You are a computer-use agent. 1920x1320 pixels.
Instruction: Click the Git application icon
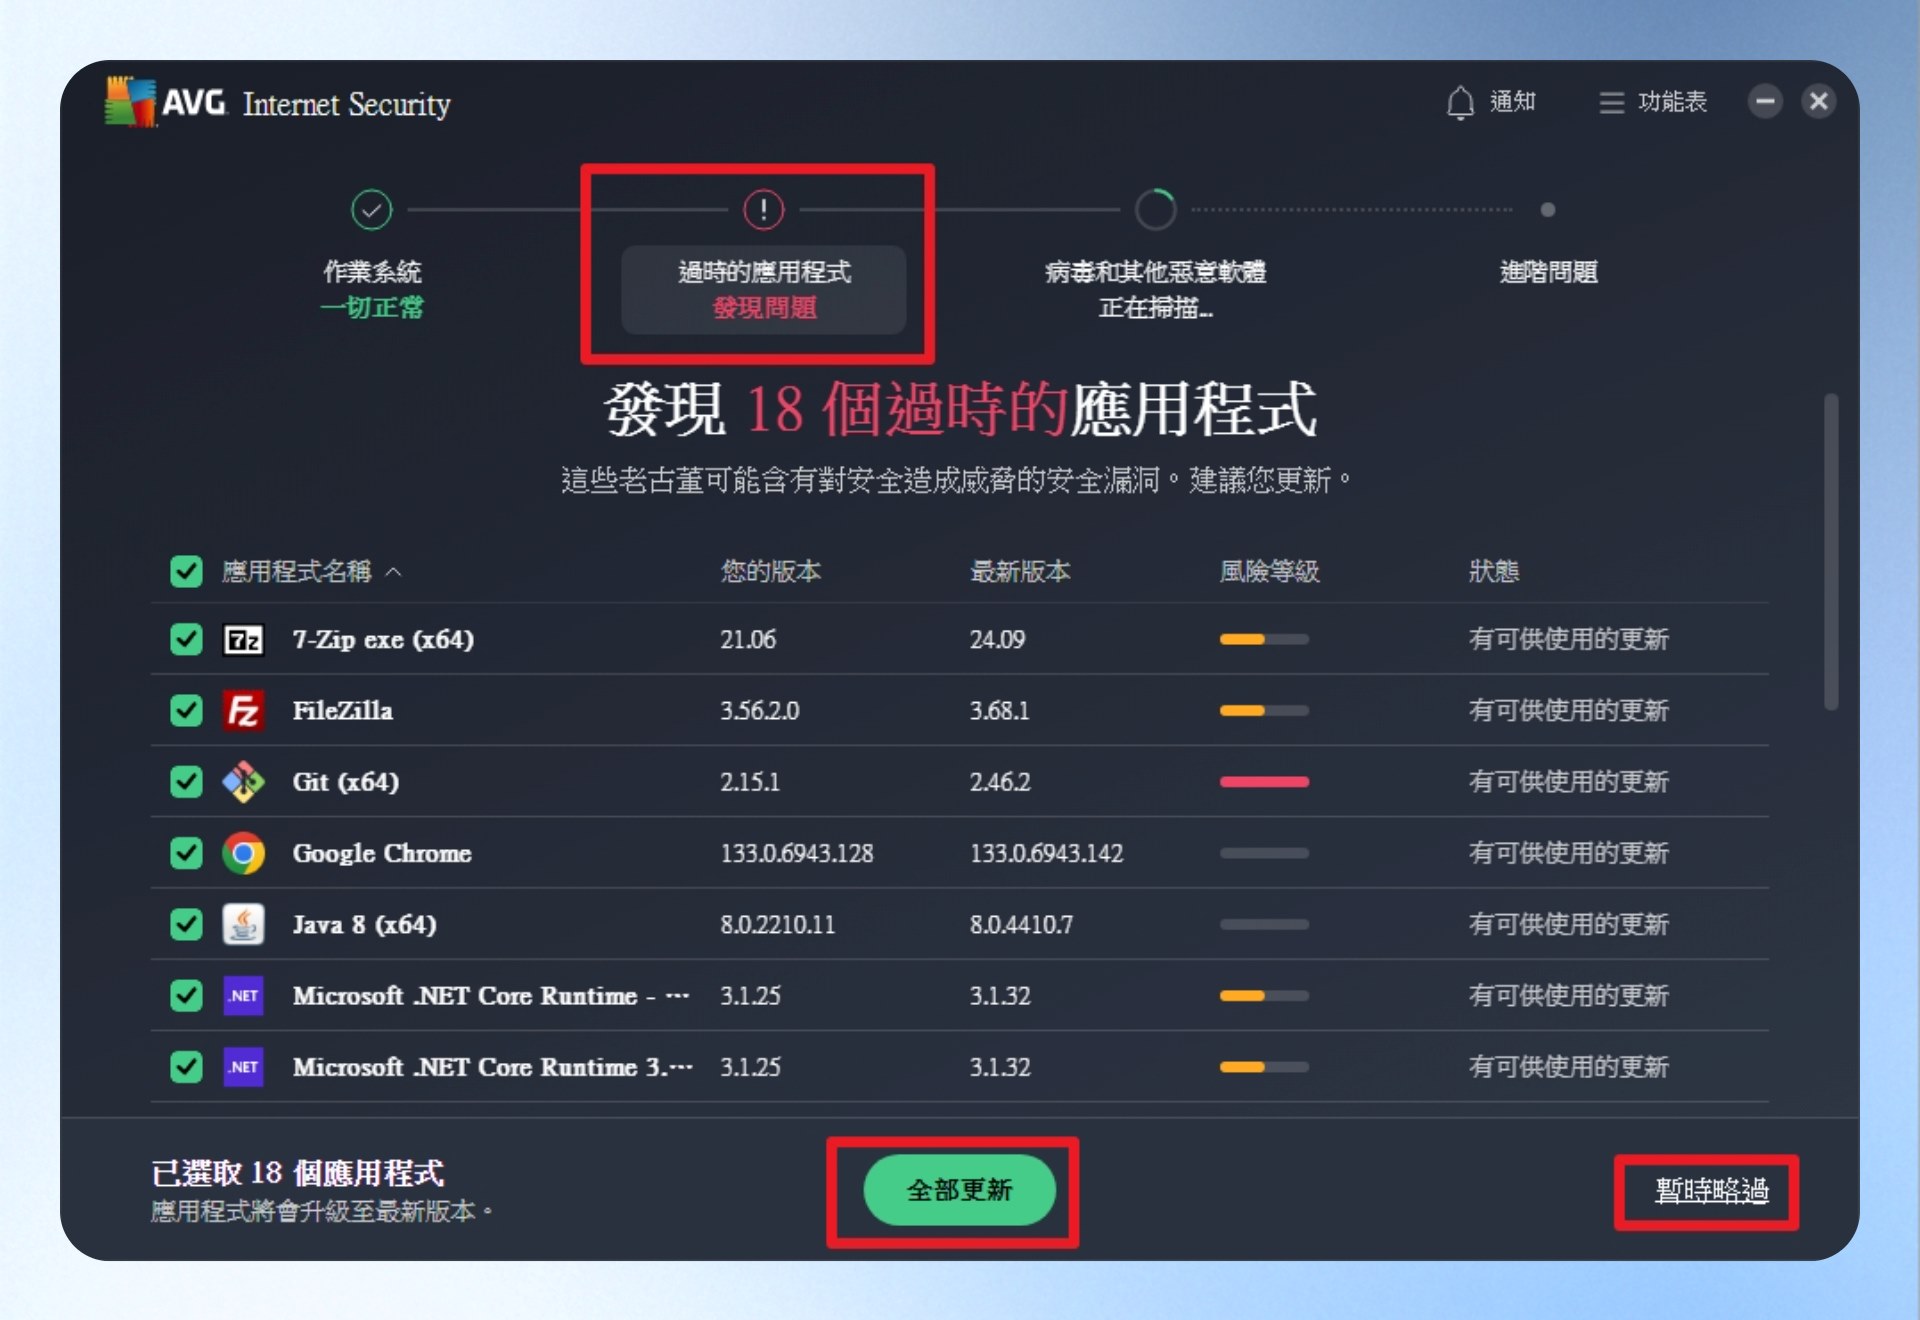[x=243, y=782]
